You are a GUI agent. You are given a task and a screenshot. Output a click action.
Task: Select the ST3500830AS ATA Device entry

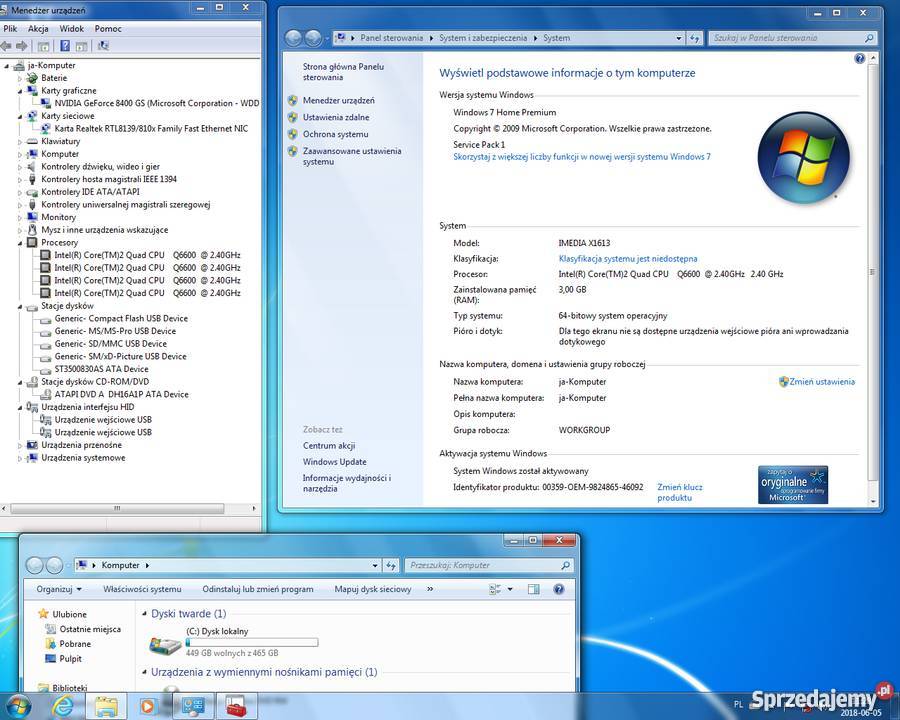pos(101,369)
